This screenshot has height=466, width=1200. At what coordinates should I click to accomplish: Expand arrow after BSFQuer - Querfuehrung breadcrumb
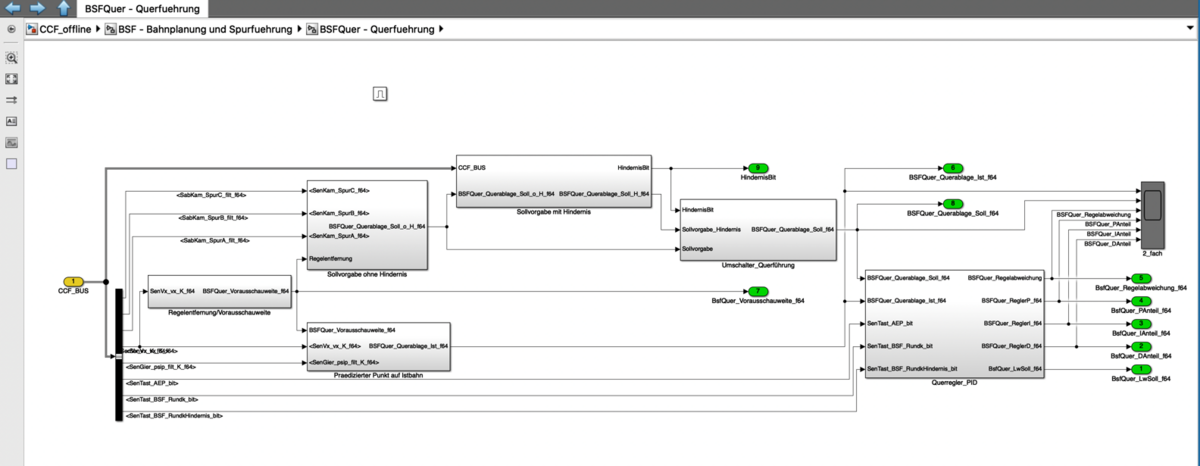[x=441, y=30]
